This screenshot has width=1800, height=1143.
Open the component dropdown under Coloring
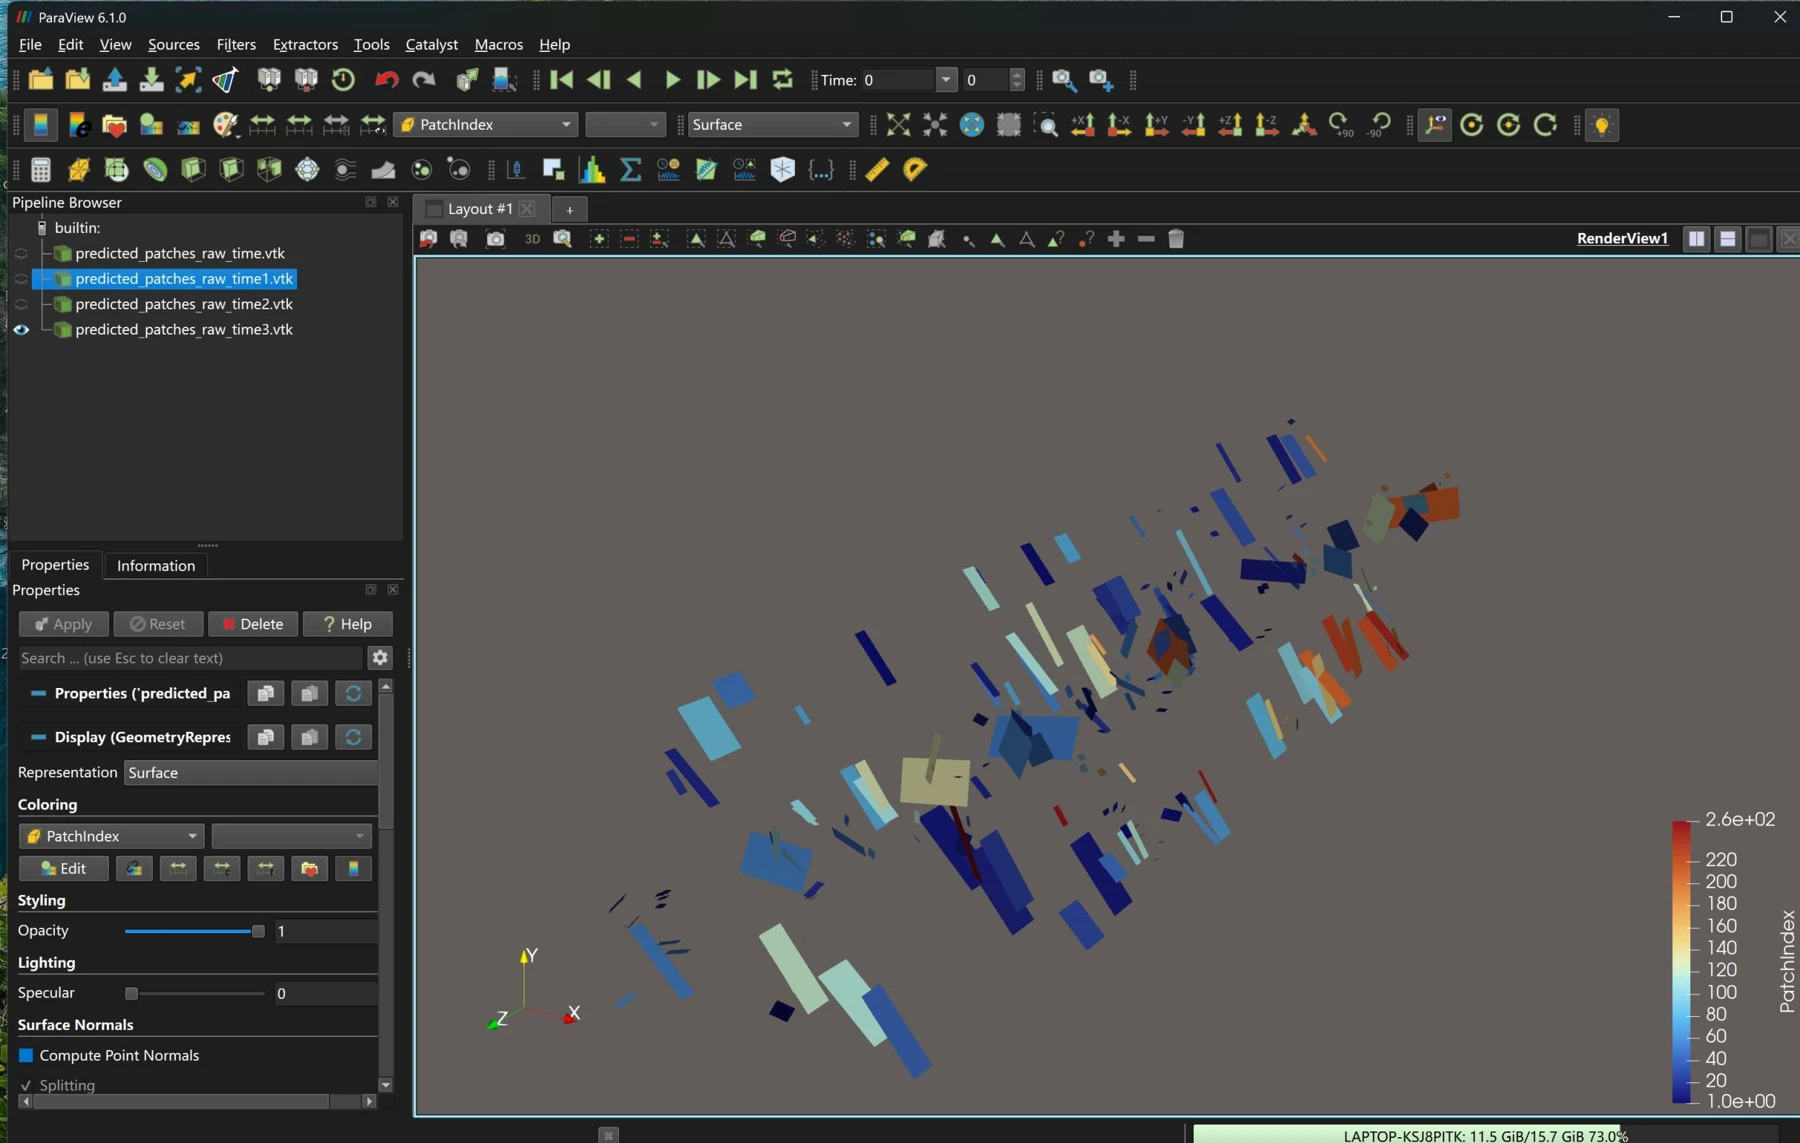click(x=291, y=836)
